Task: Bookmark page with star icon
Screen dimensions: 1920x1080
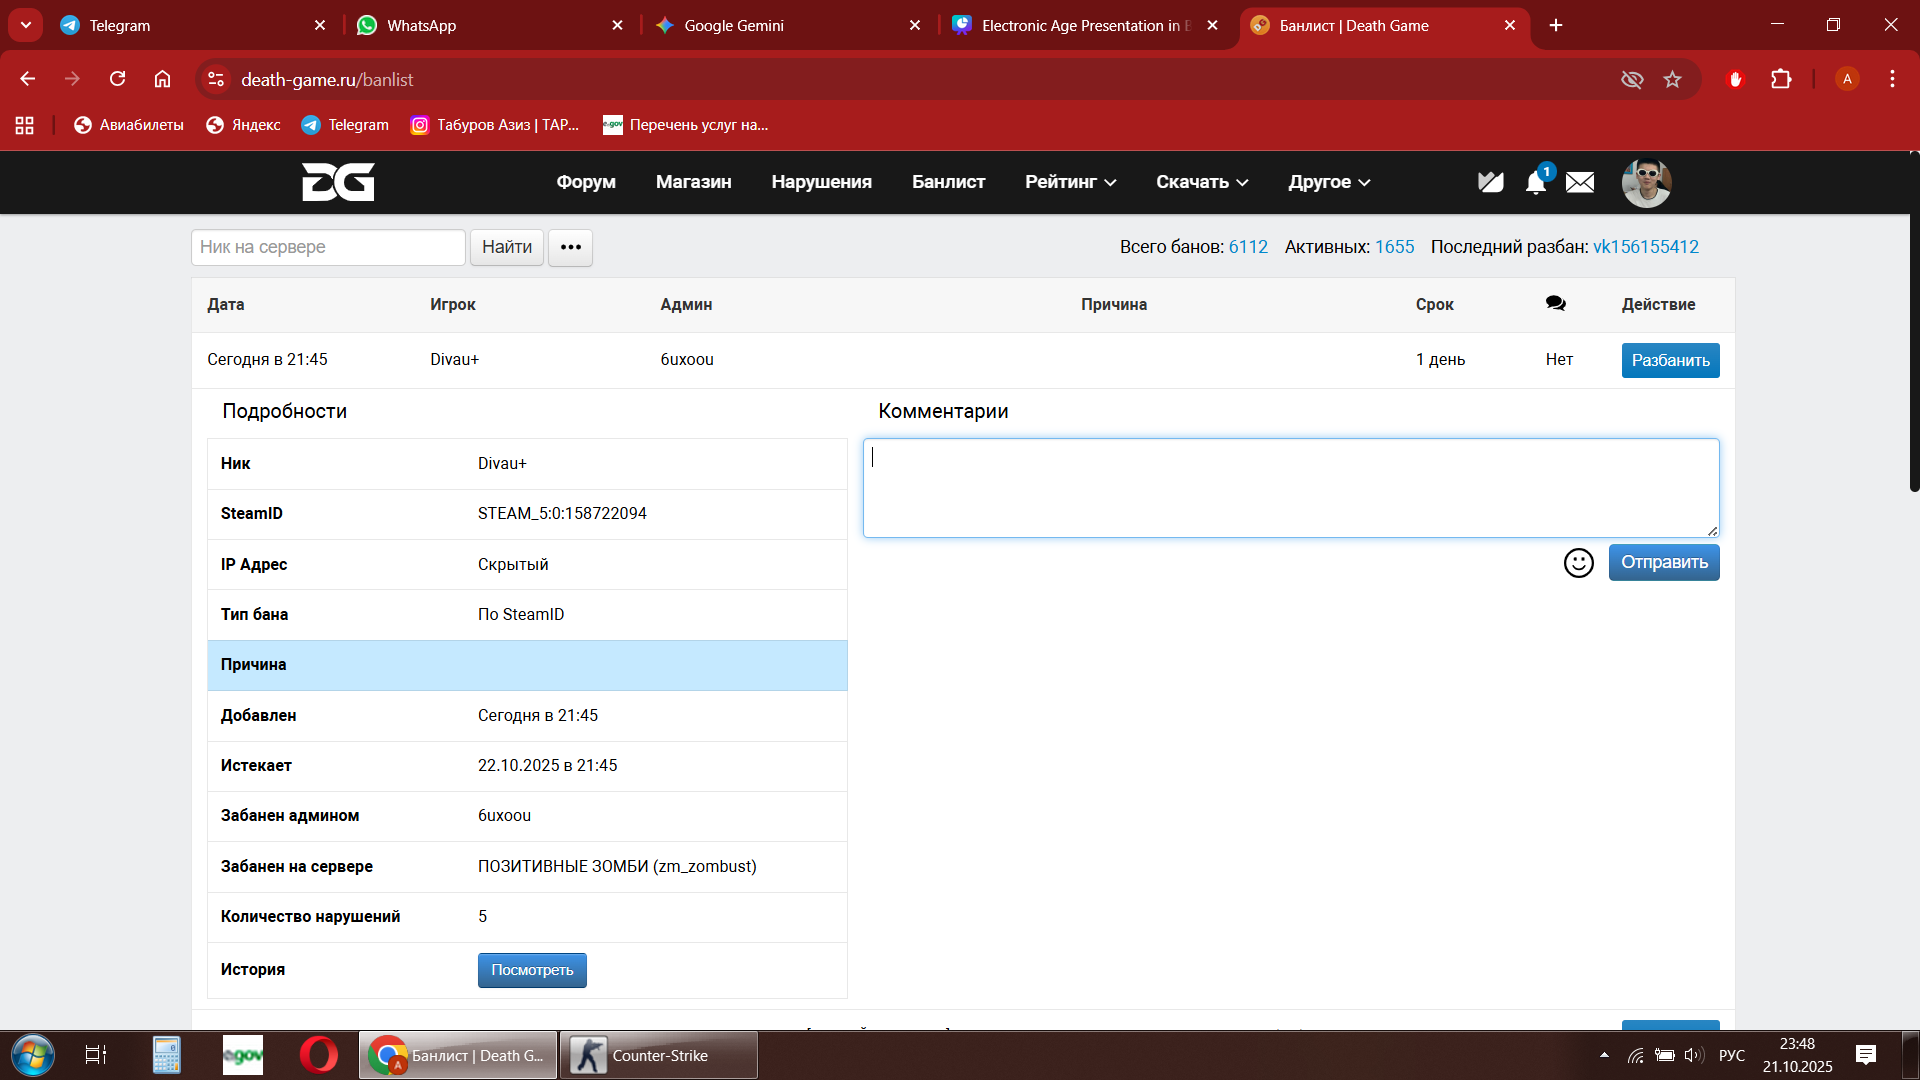Action: pyautogui.click(x=1672, y=80)
